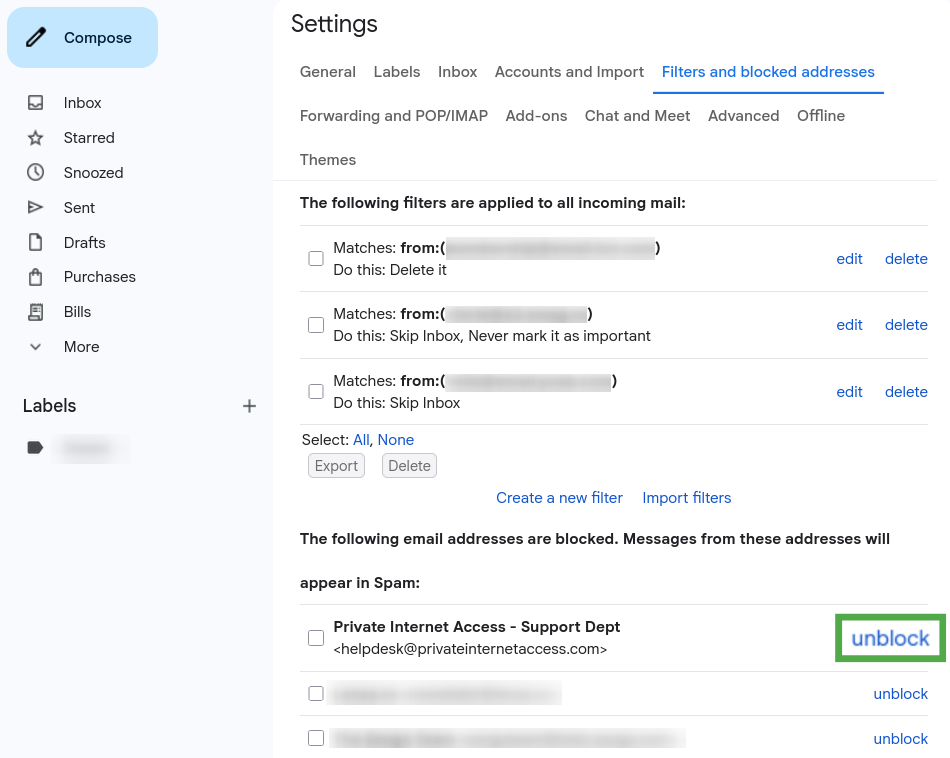Click helpdesk@privateinternetaccess.com address text
950x758 pixels.
470,649
